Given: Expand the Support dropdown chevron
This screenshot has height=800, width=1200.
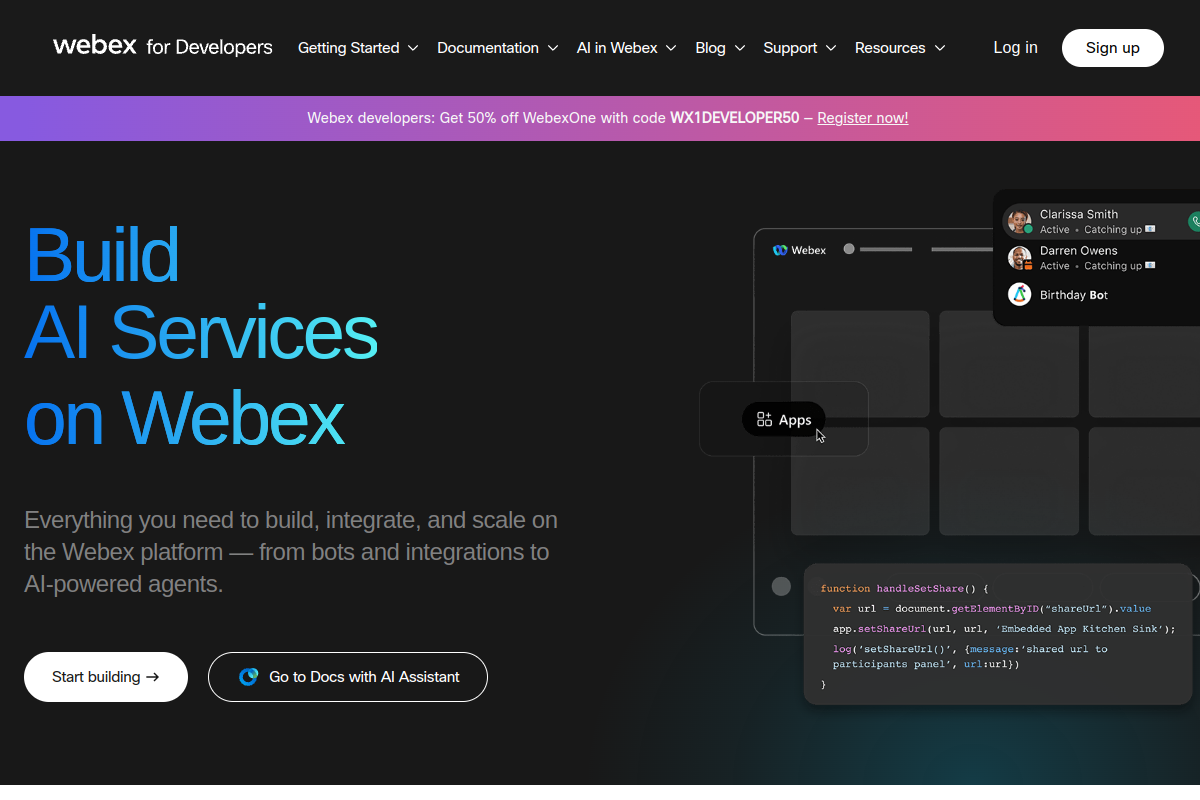Looking at the screenshot, I should pos(831,48).
